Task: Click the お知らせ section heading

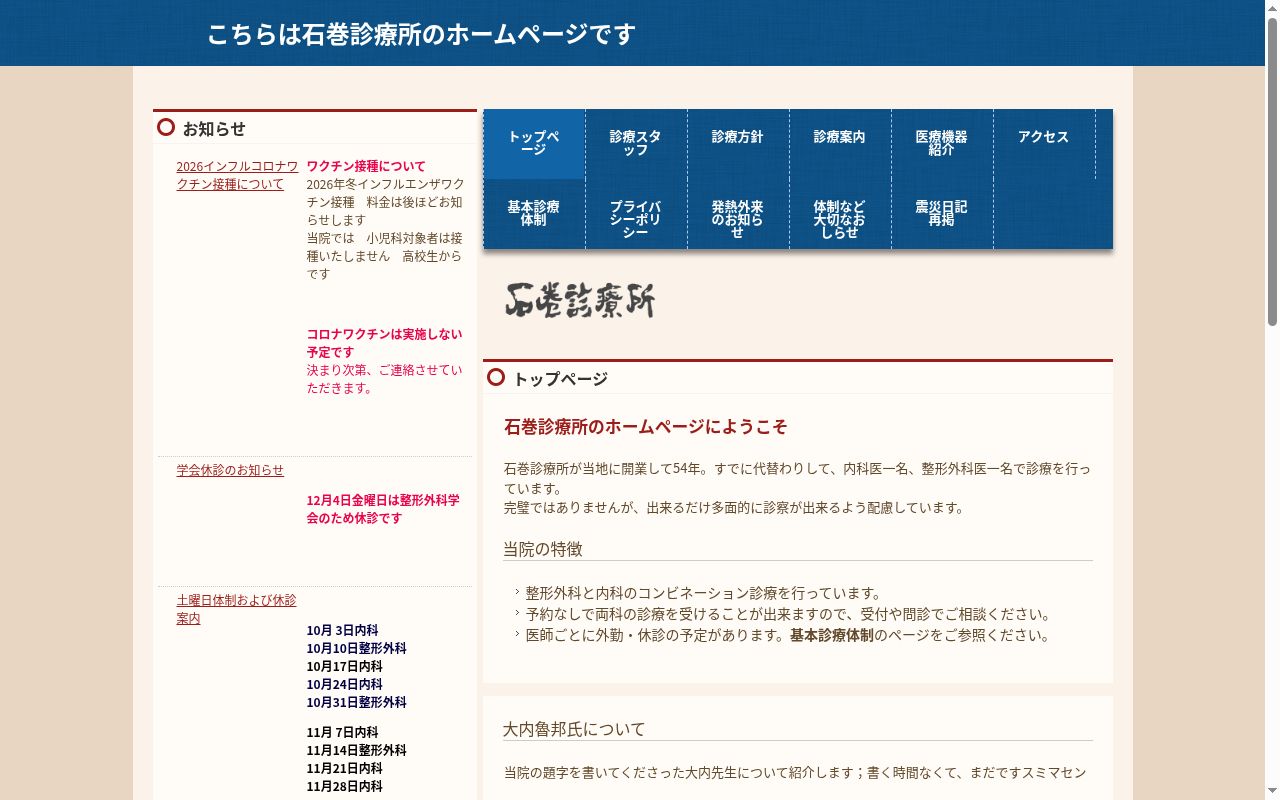Action: (x=214, y=129)
